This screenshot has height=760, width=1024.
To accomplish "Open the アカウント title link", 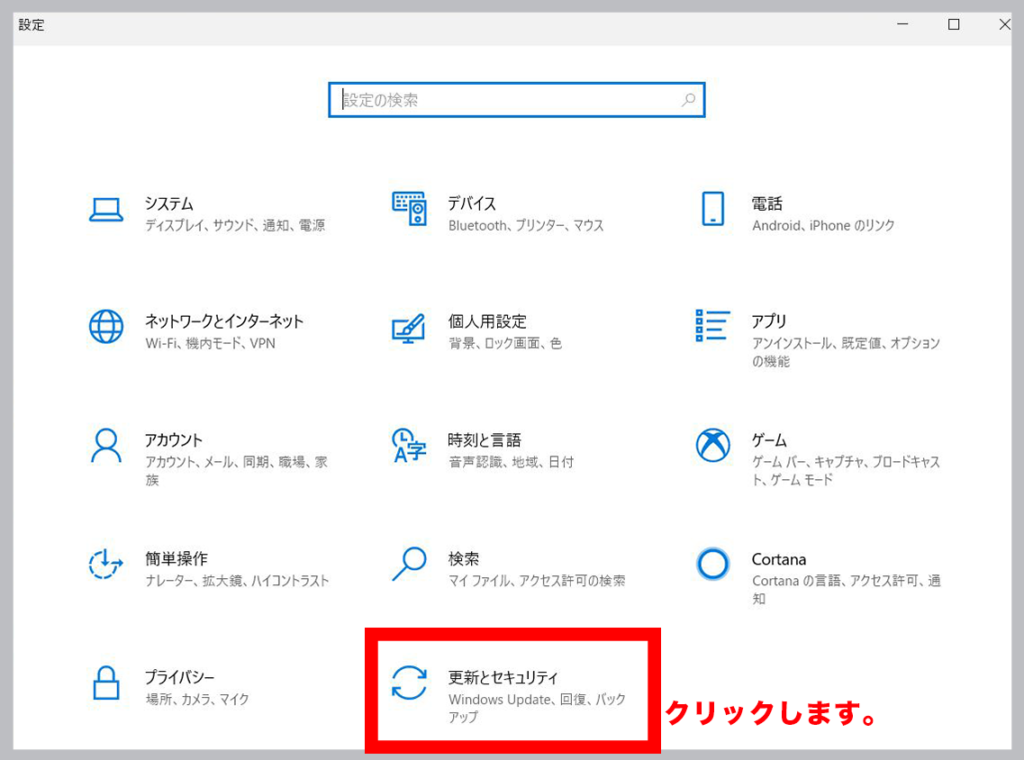I will (x=174, y=440).
